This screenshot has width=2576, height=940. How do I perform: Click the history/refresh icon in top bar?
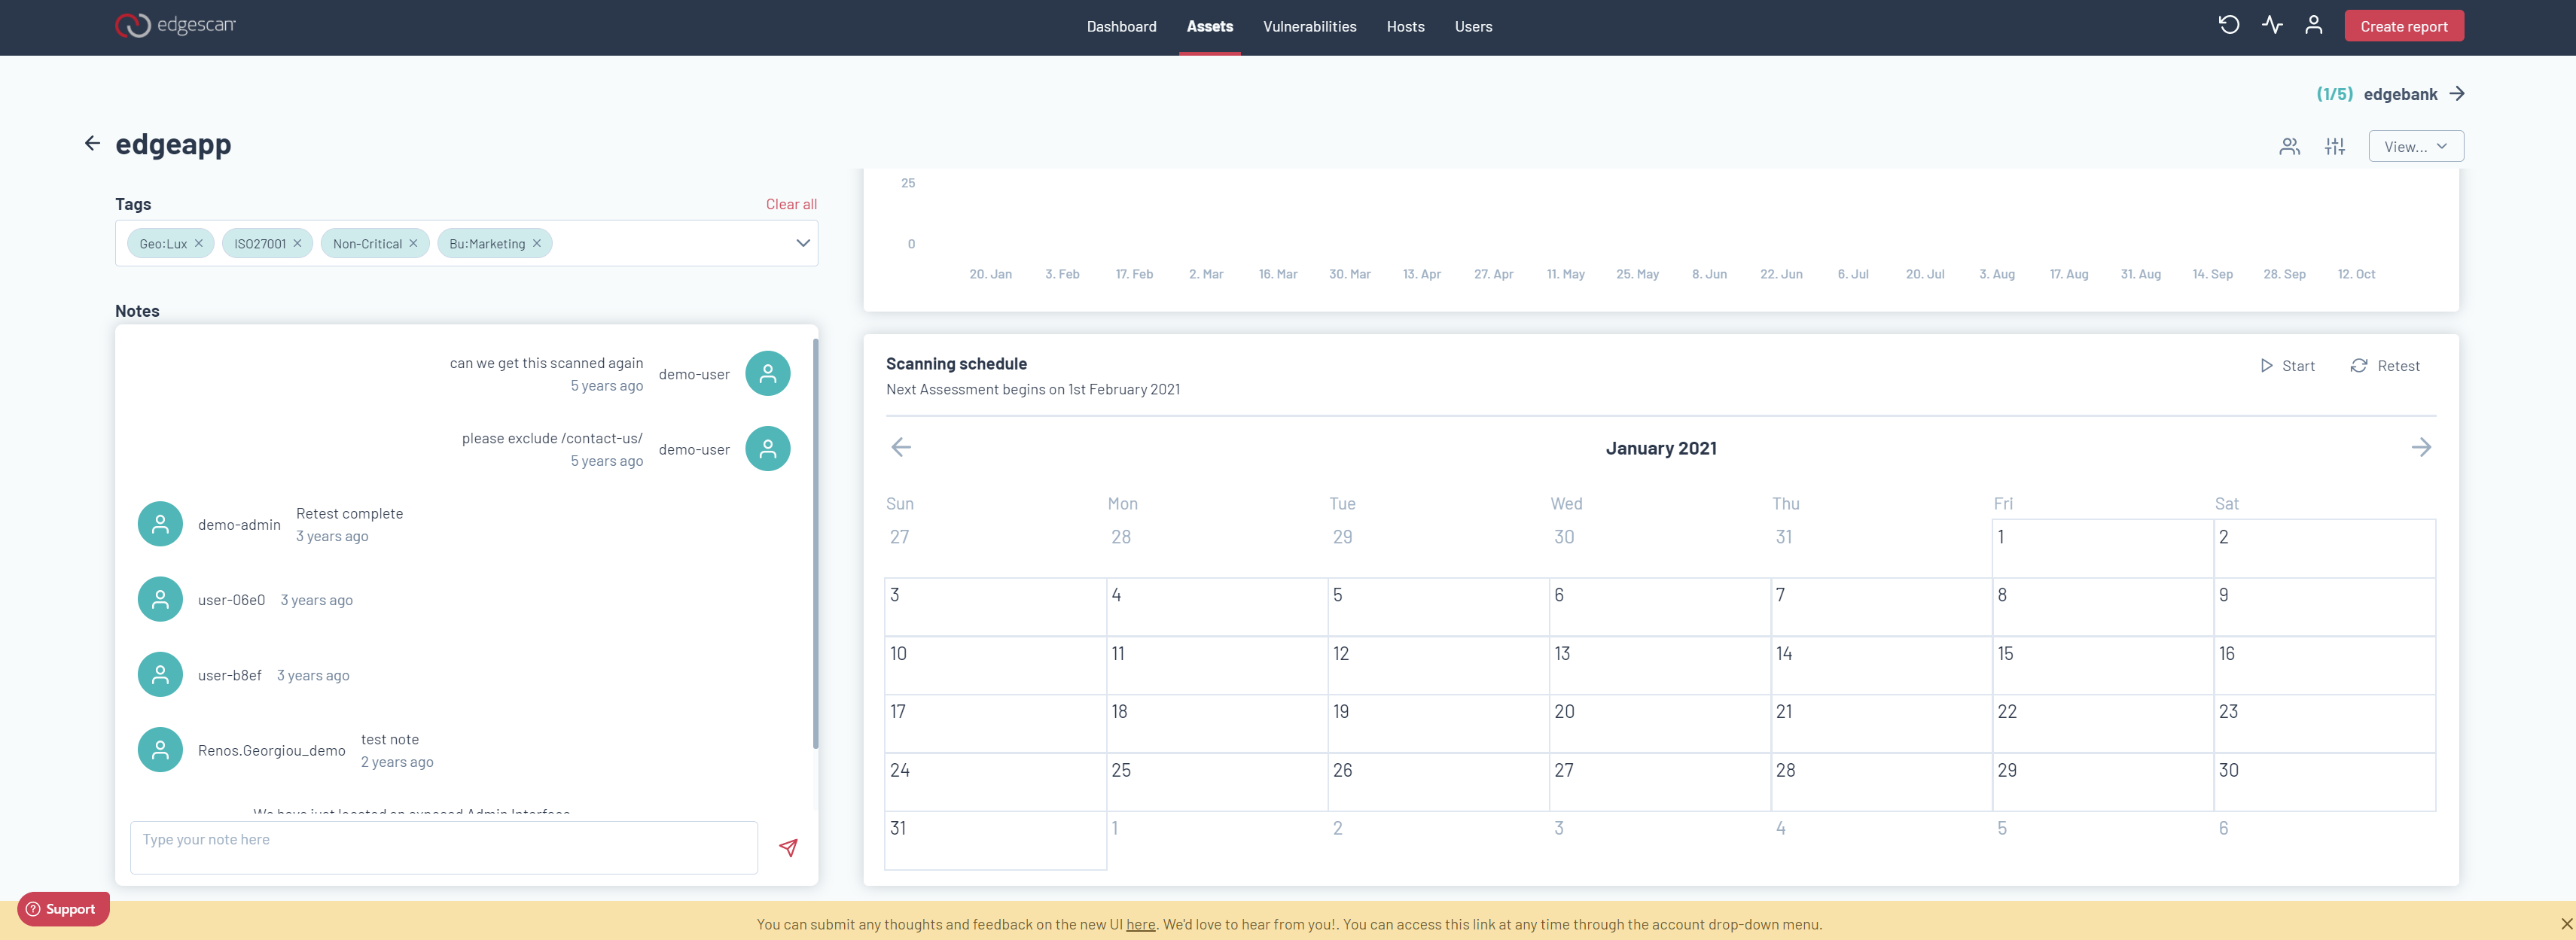tap(2228, 25)
